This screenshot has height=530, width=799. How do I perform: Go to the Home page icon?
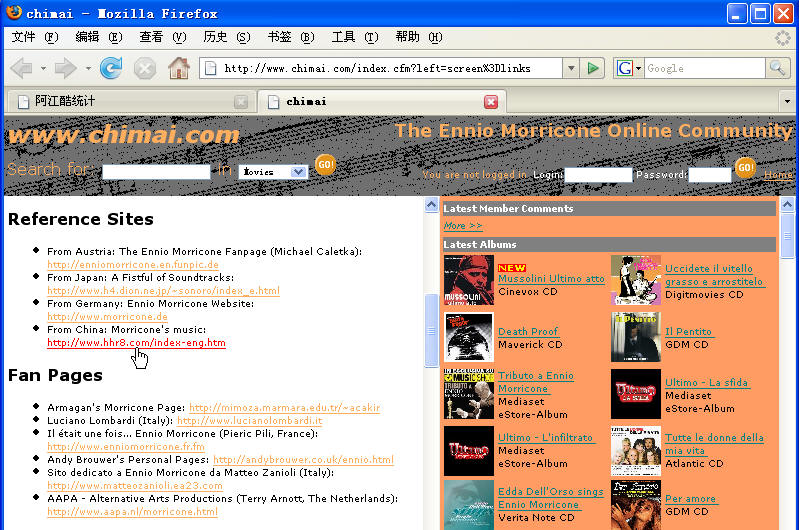(x=179, y=68)
